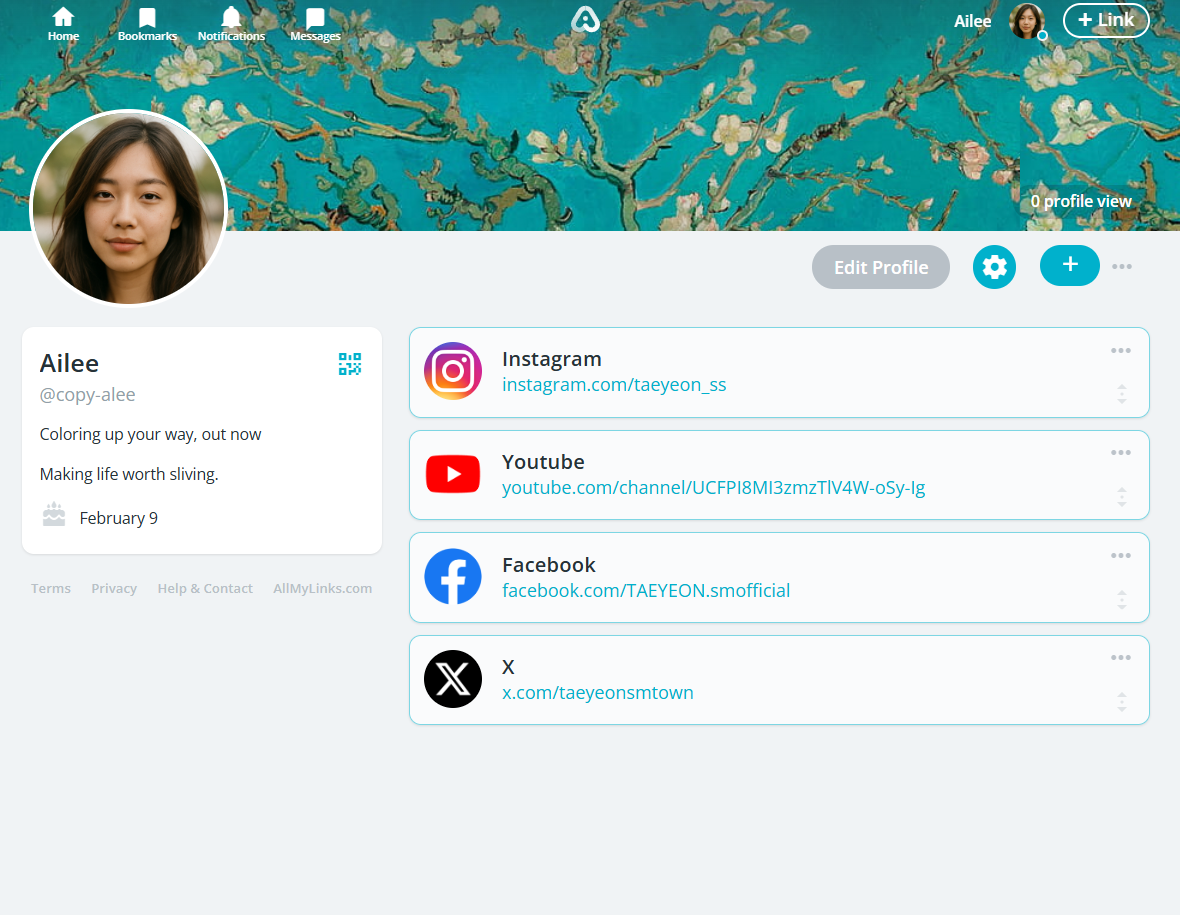Click the Instagram card title
The width and height of the screenshot is (1180, 915).
tap(552, 359)
